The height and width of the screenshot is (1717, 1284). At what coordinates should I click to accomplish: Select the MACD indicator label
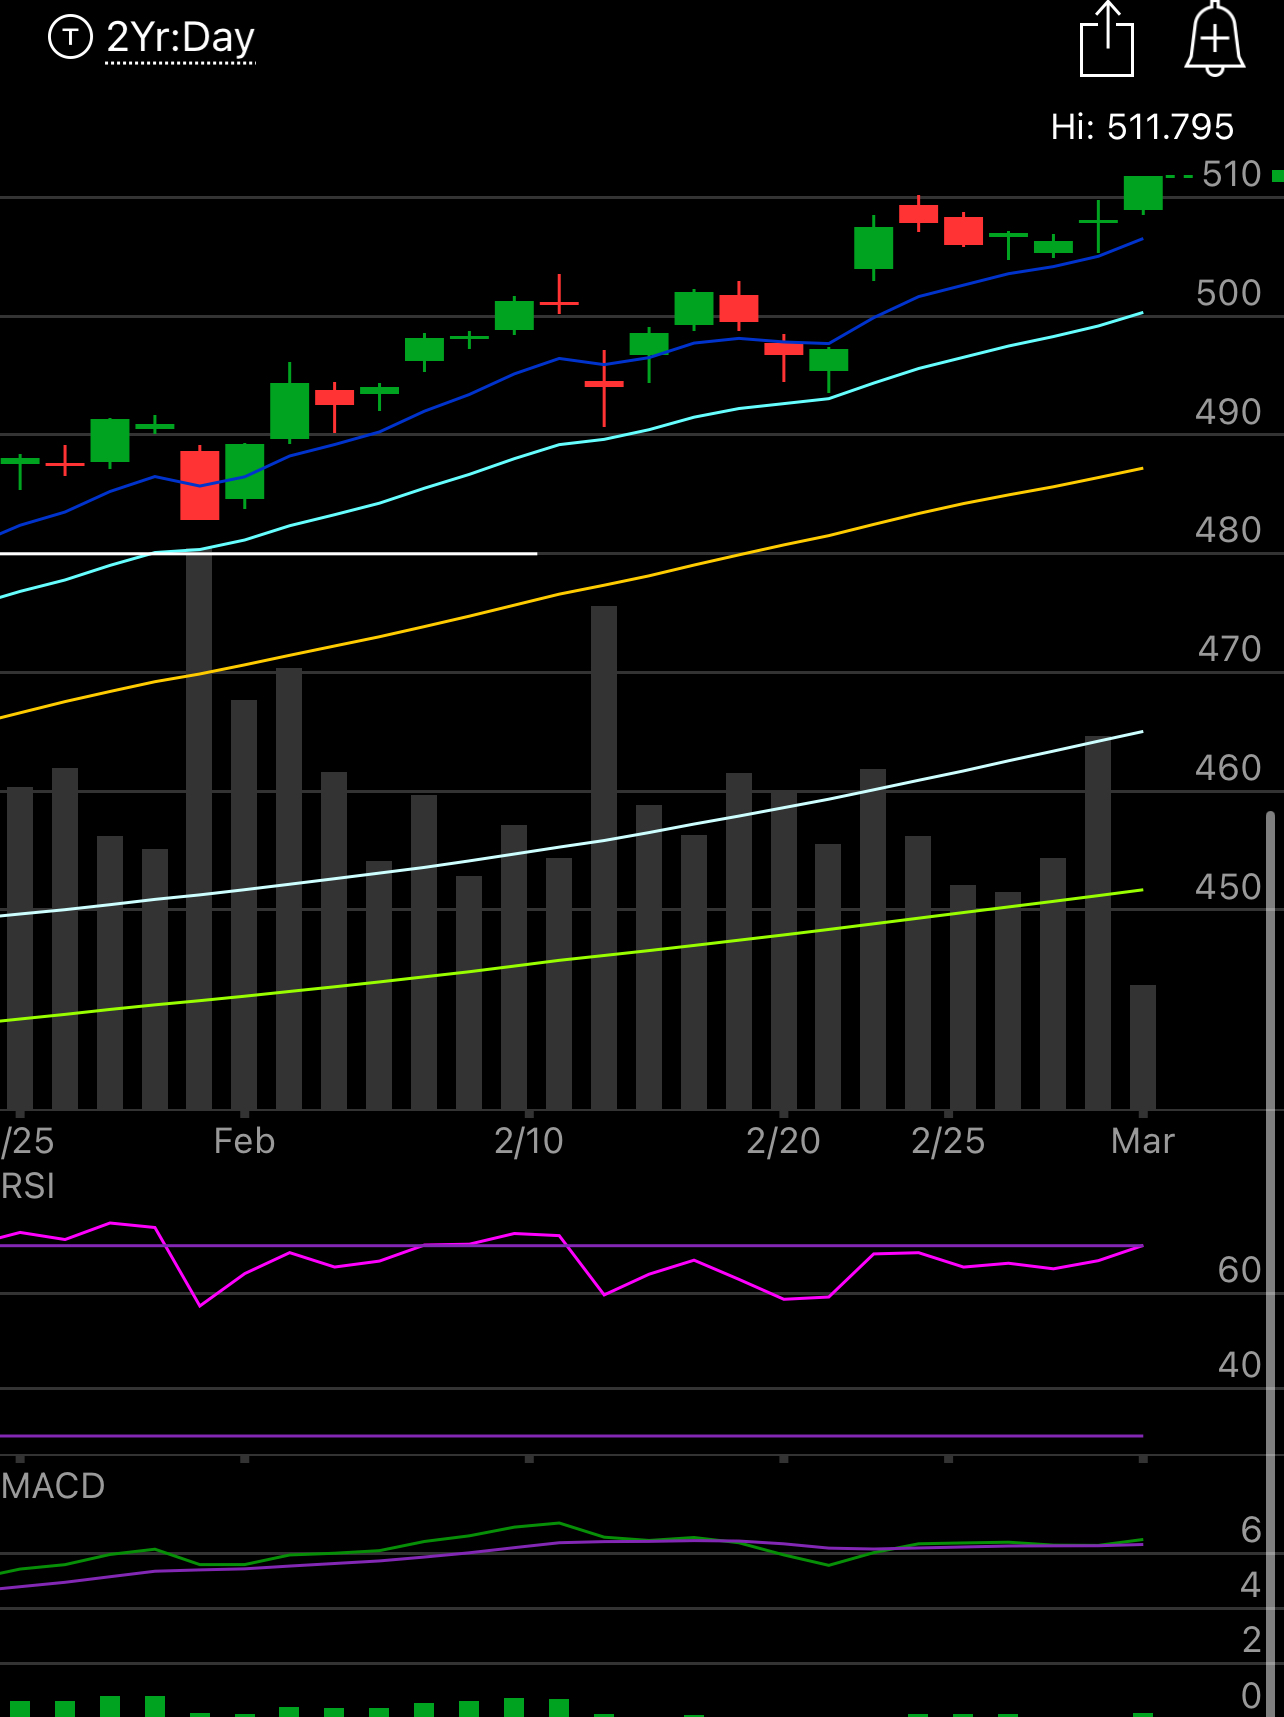pos(53,1486)
